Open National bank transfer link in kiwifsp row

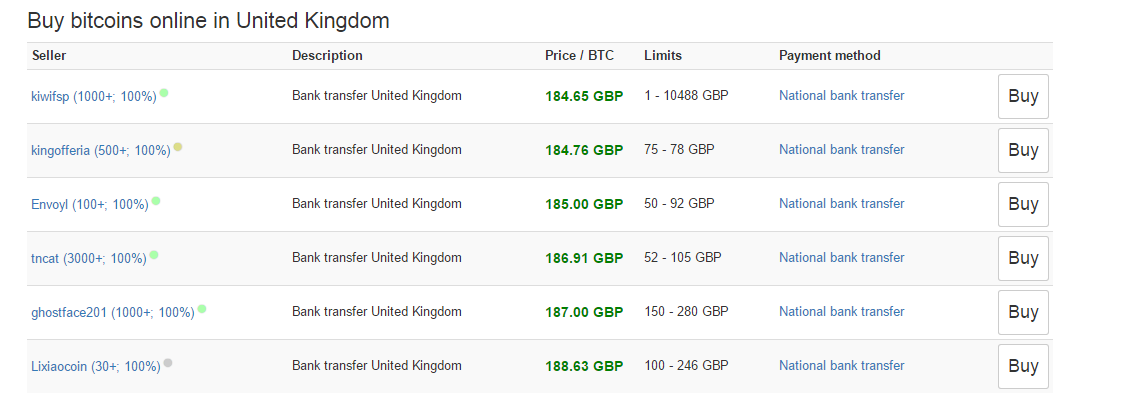(x=842, y=95)
